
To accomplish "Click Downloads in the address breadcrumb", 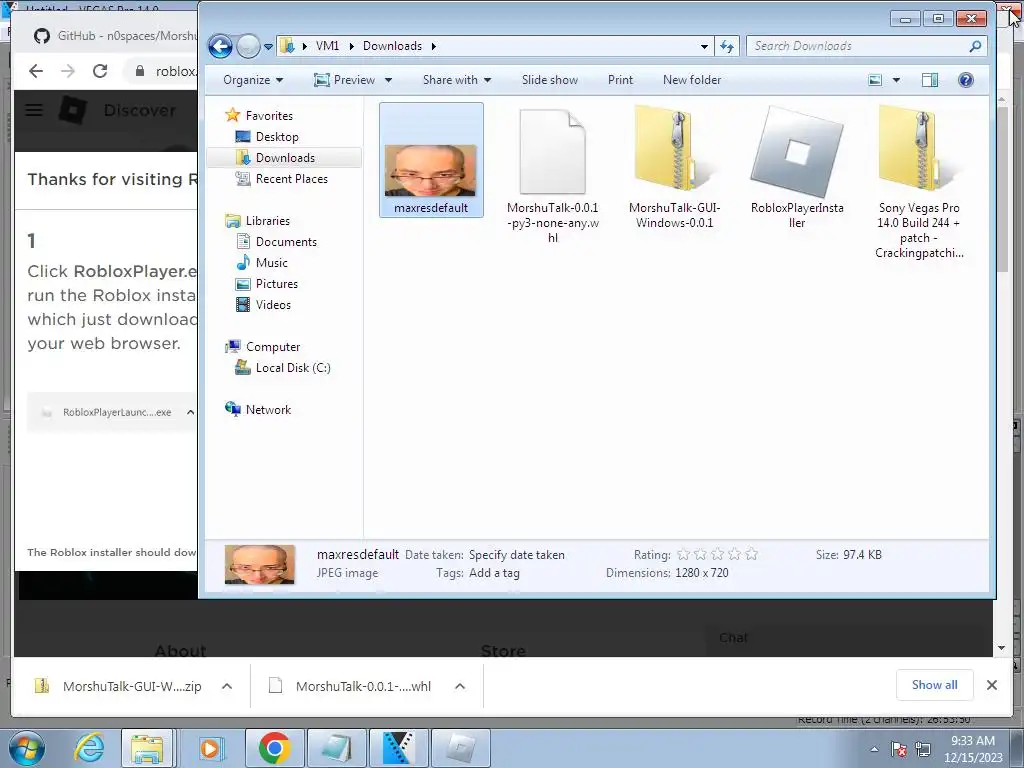I will coord(392,46).
